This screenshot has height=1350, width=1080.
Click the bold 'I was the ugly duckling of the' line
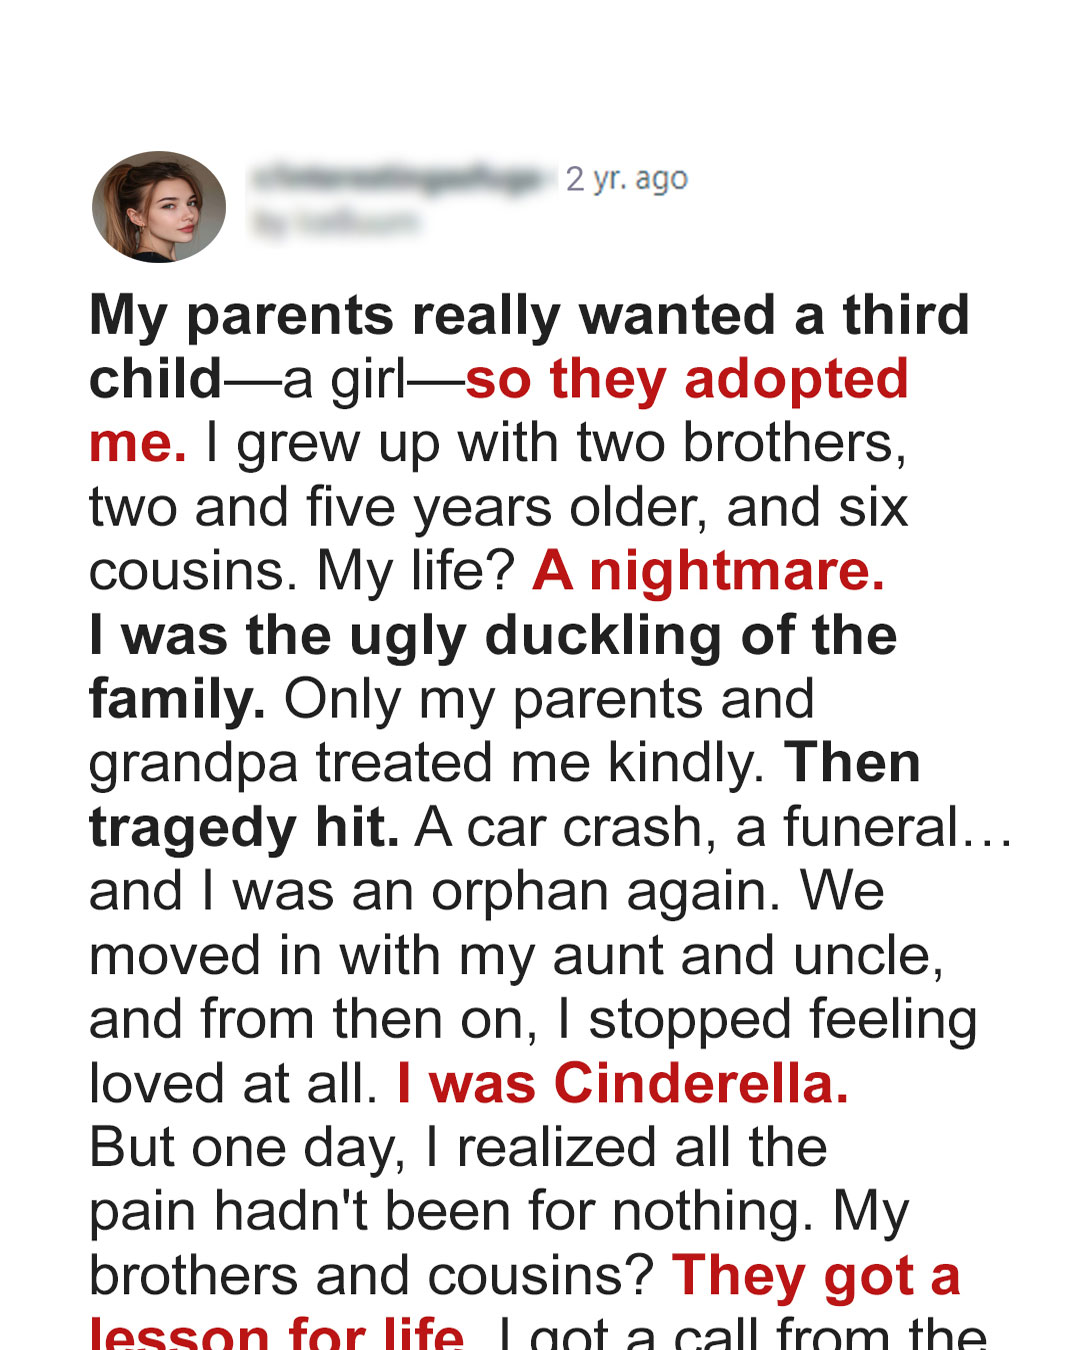tap(493, 636)
